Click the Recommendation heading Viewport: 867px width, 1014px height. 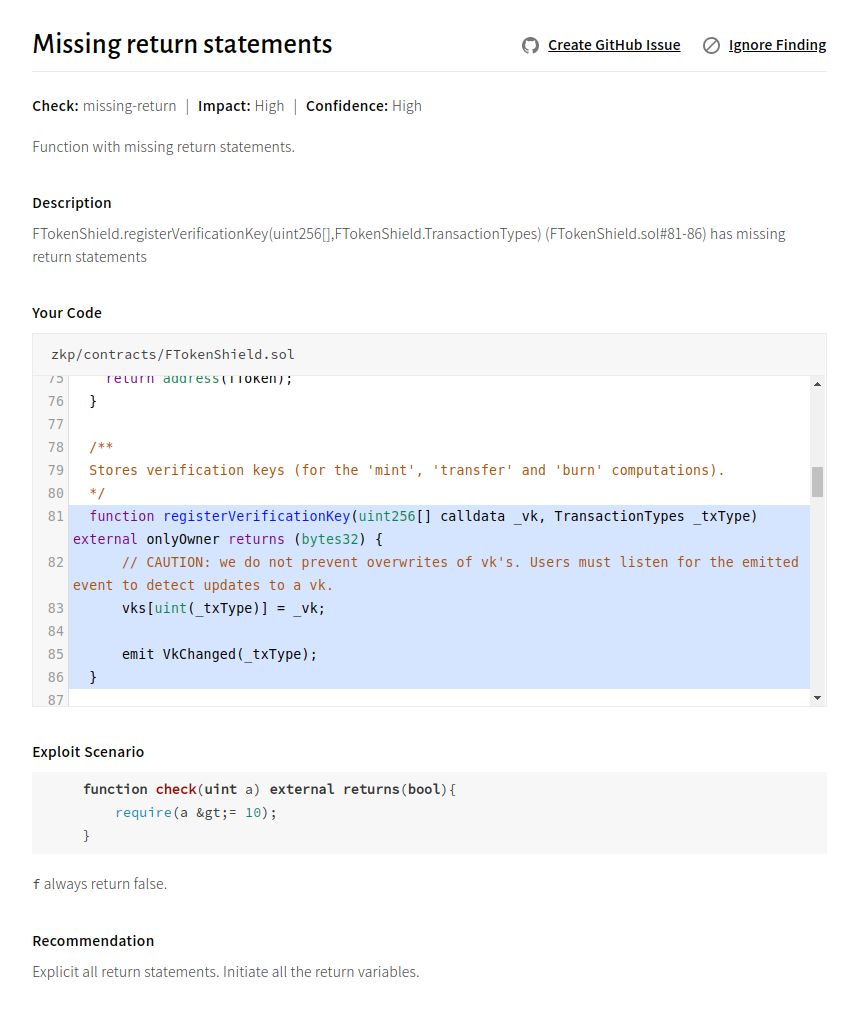pyautogui.click(x=93, y=941)
